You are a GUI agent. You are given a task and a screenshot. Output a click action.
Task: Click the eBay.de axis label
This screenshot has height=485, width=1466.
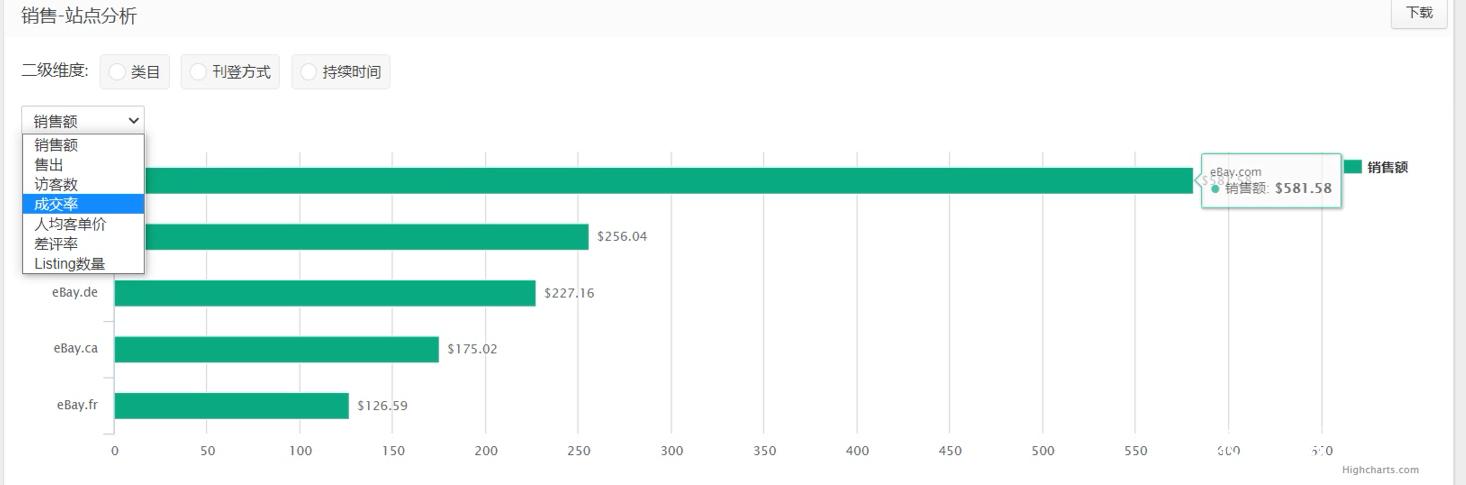(75, 293)
